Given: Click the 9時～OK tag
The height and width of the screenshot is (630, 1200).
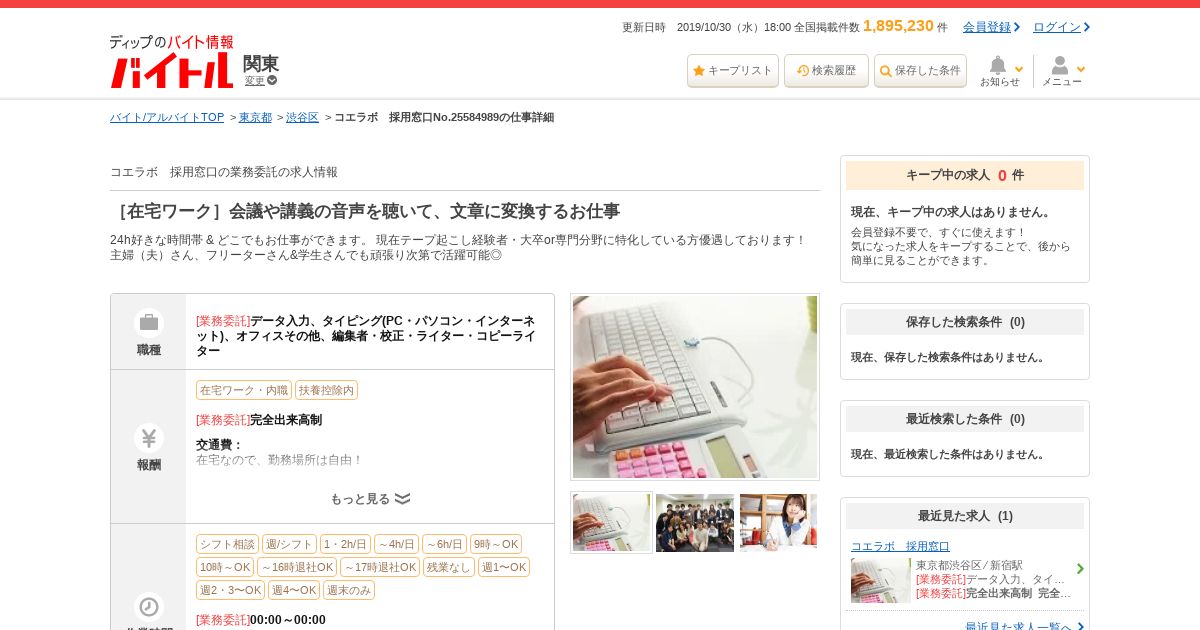Looking at the screenshot, I should tap(496, 544).
